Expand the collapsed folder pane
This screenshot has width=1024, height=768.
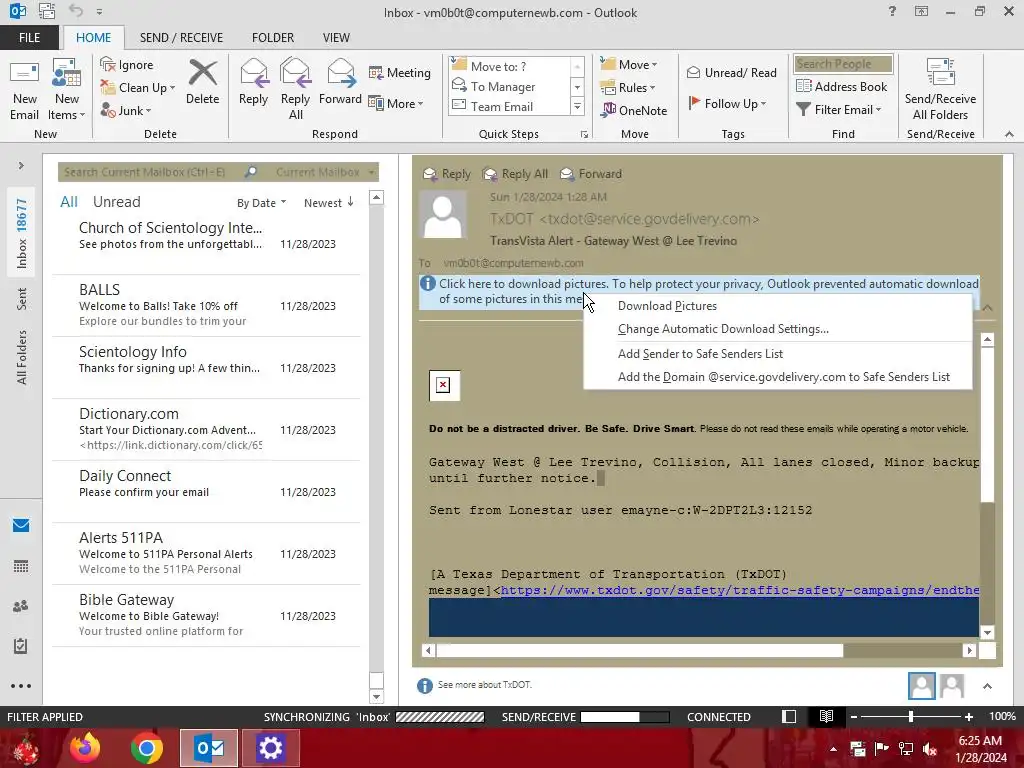pyautogui.click(x=21, y=165)
